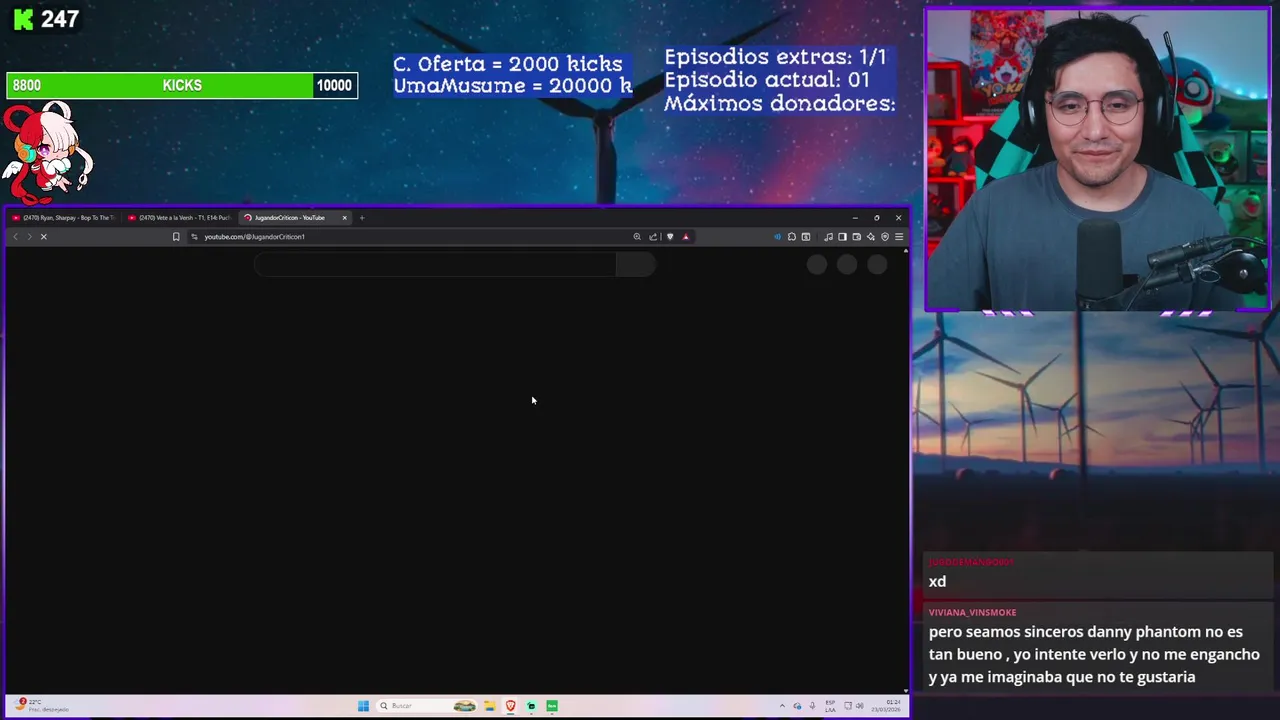Open the ESP LAA language switcher
The width and height of the screenshot is (1280, 720).
(x=831, y=706)
